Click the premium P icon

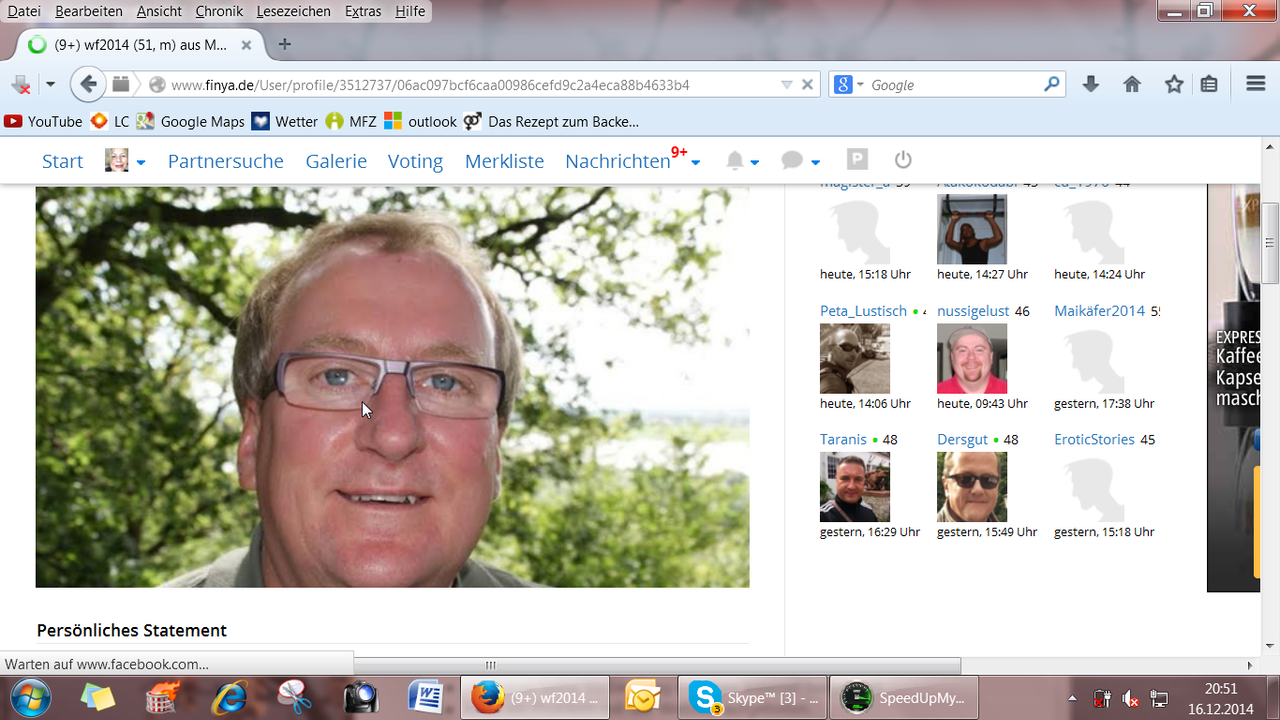pyautogui.click(x=857, y=160)
